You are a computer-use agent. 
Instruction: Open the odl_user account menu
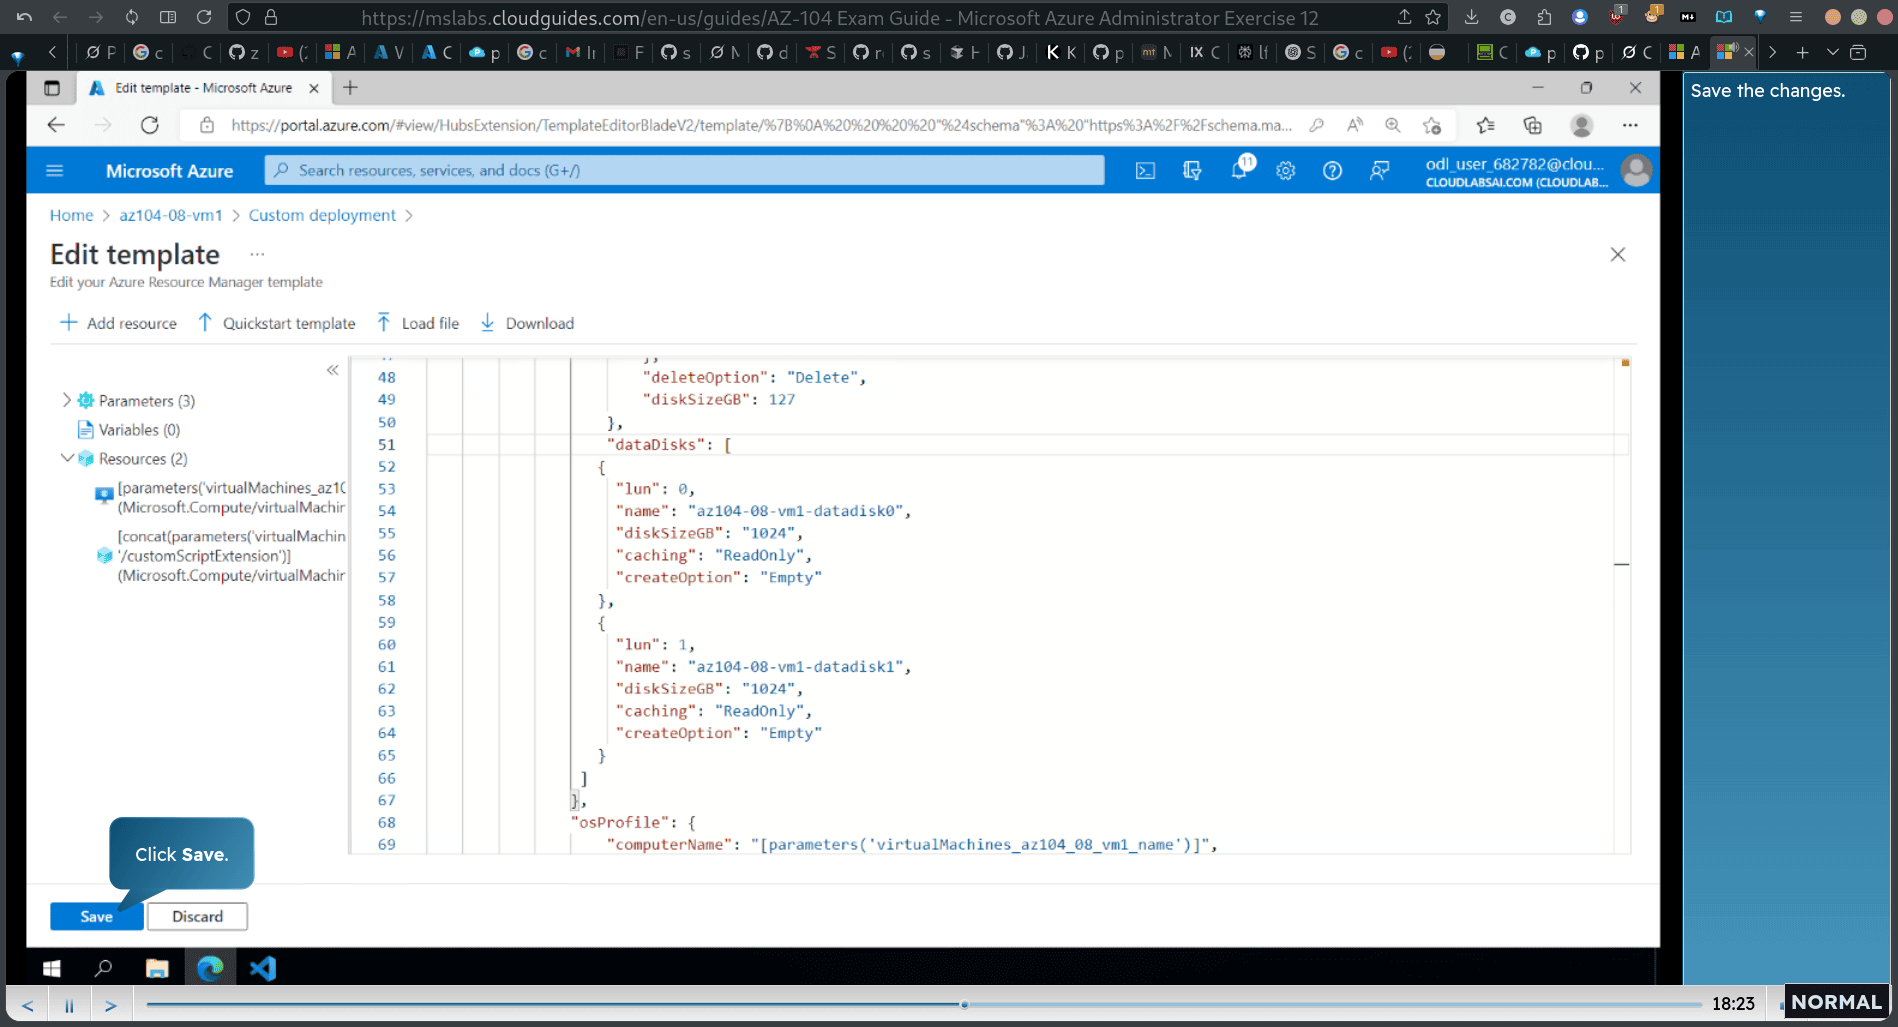(1536, 171)
